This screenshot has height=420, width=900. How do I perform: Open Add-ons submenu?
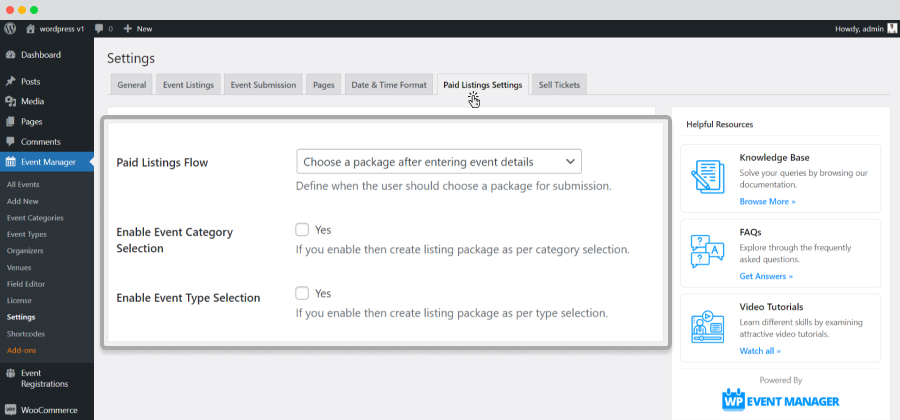(21, 350)
